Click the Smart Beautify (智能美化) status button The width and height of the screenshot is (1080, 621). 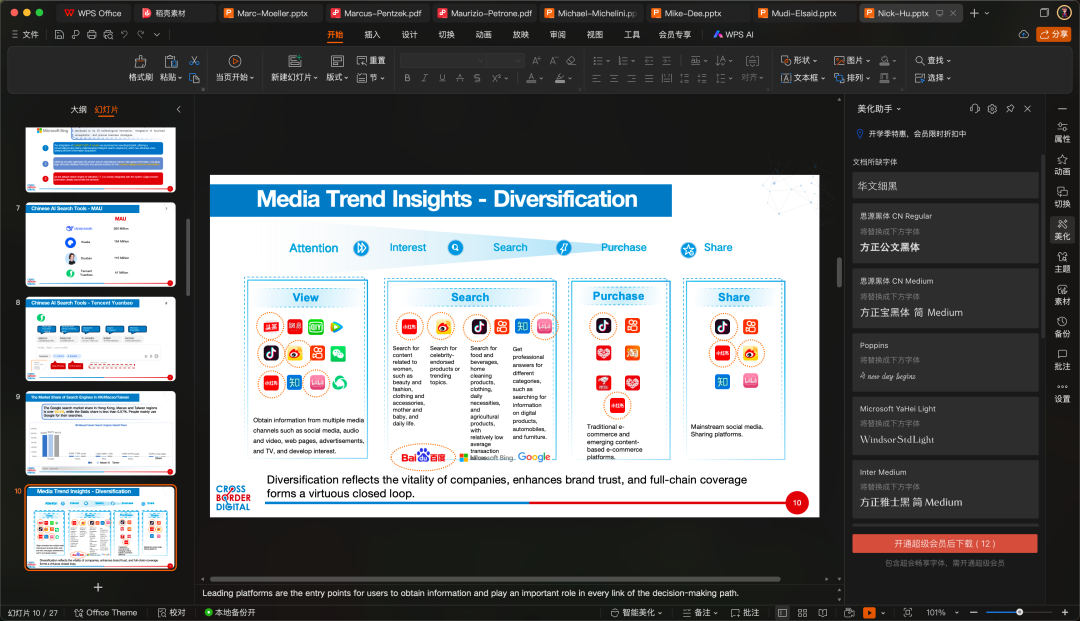[x=636, y=612]
